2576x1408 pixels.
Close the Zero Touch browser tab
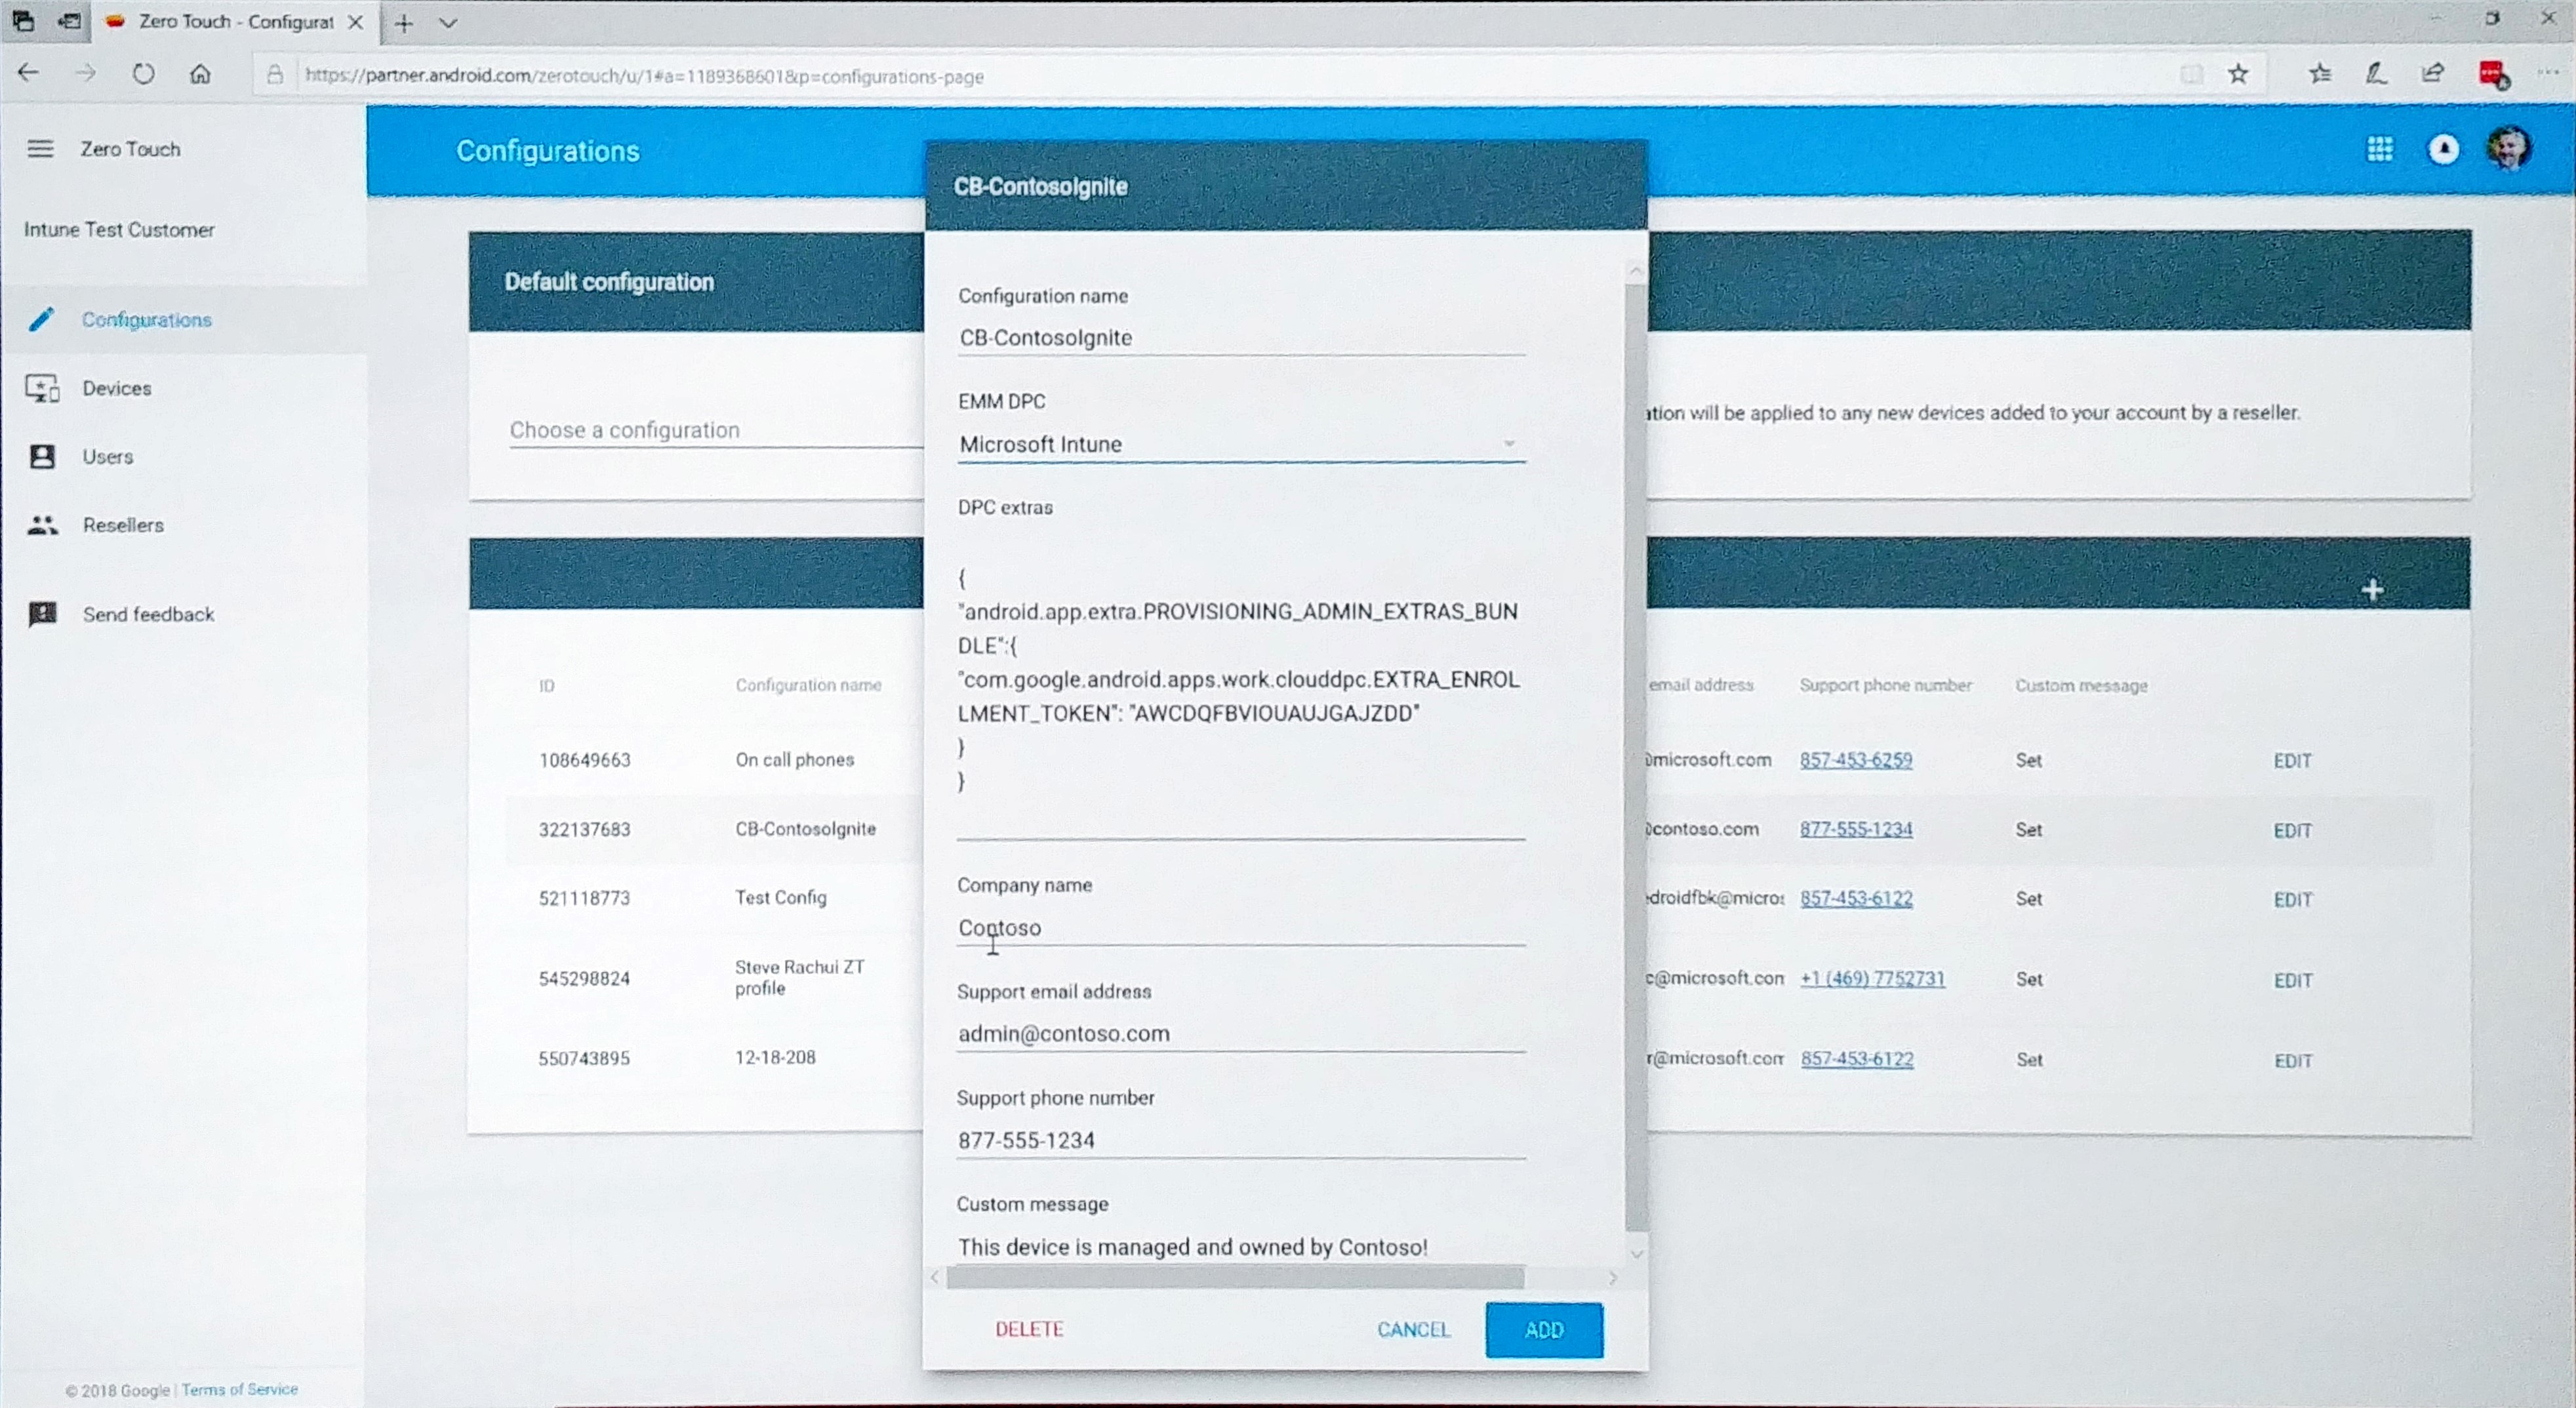click(x=355, y=22)
